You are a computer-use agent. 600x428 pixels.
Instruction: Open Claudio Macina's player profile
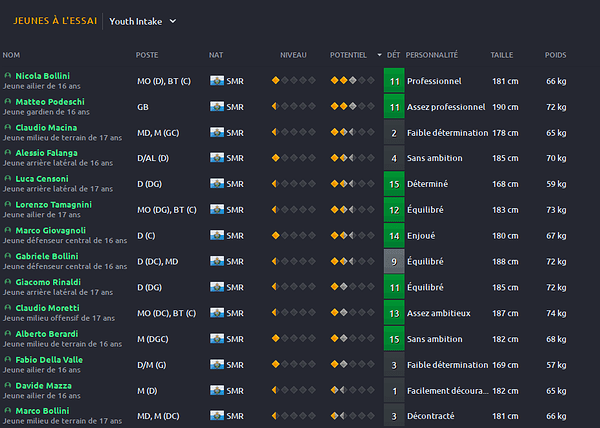(46, 127)
